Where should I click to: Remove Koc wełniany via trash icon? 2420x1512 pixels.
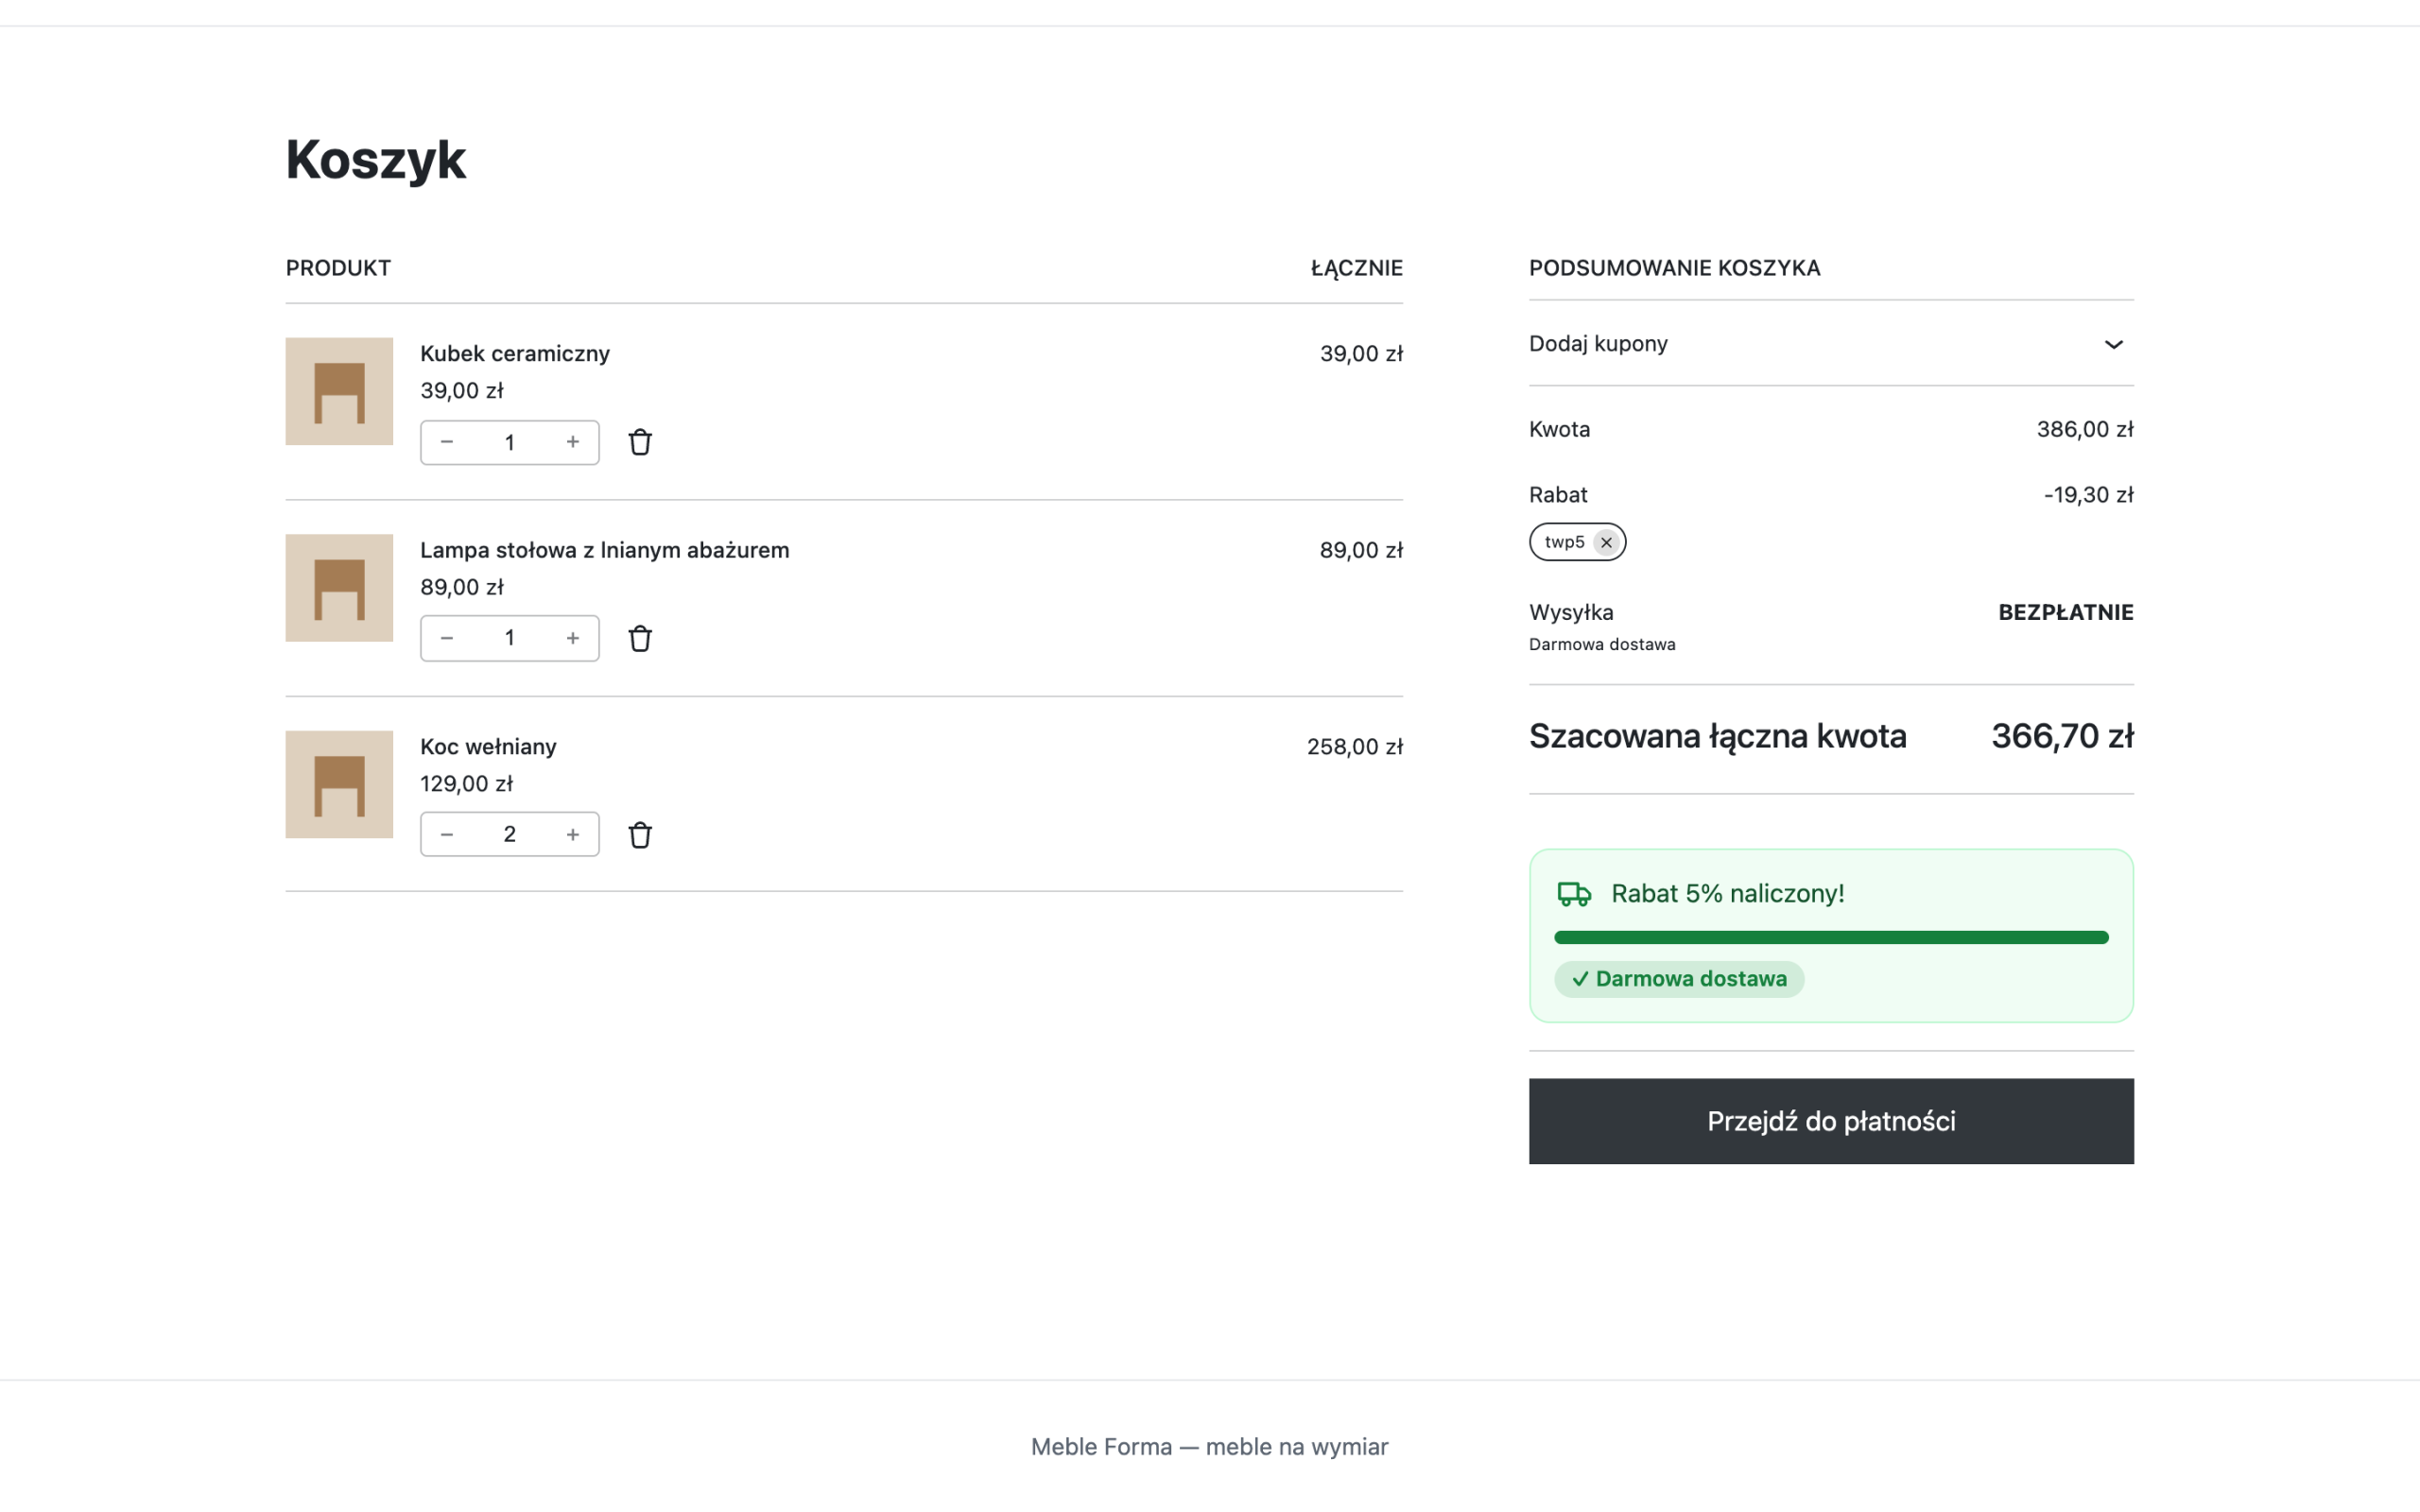pos(640,835)
